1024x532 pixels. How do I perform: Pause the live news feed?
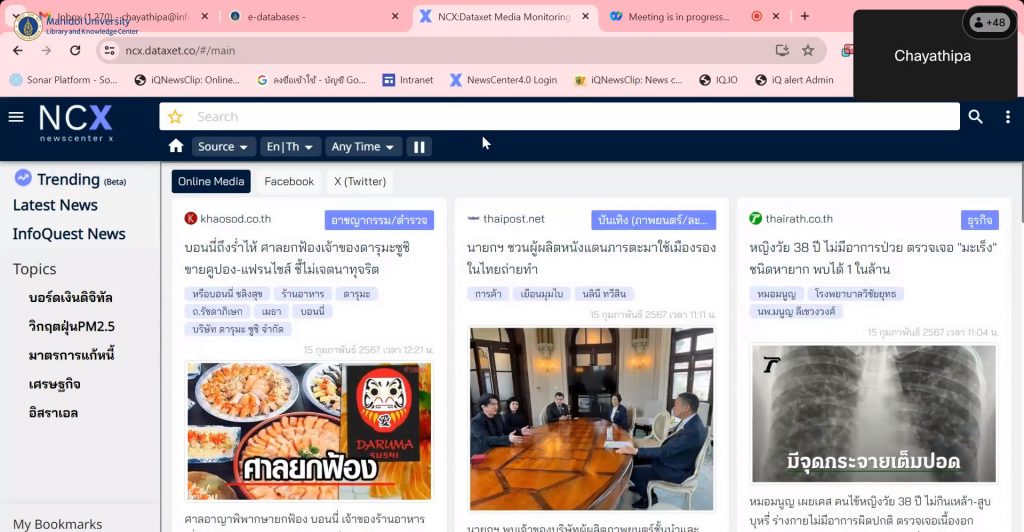point(419,147)
